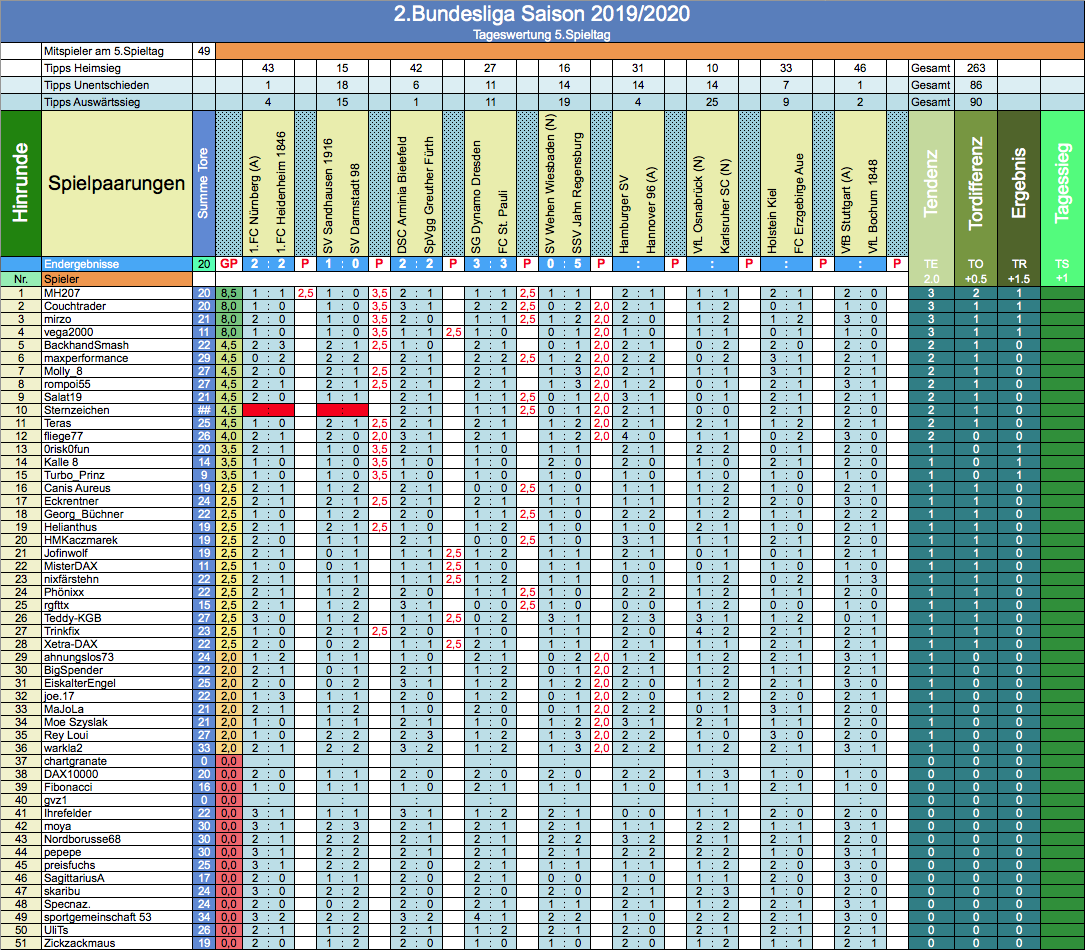Image resolution: width=1085 pixels, height=950 pixels.
Task: Select the "Hamburger SV" column header
Action: click(624, 214)
